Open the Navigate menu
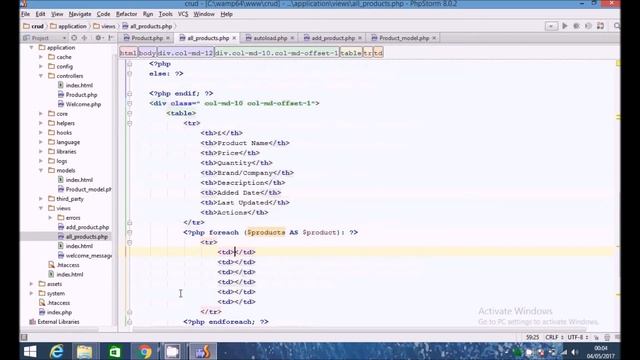This screenshot has height=360, width=640. 80,14
